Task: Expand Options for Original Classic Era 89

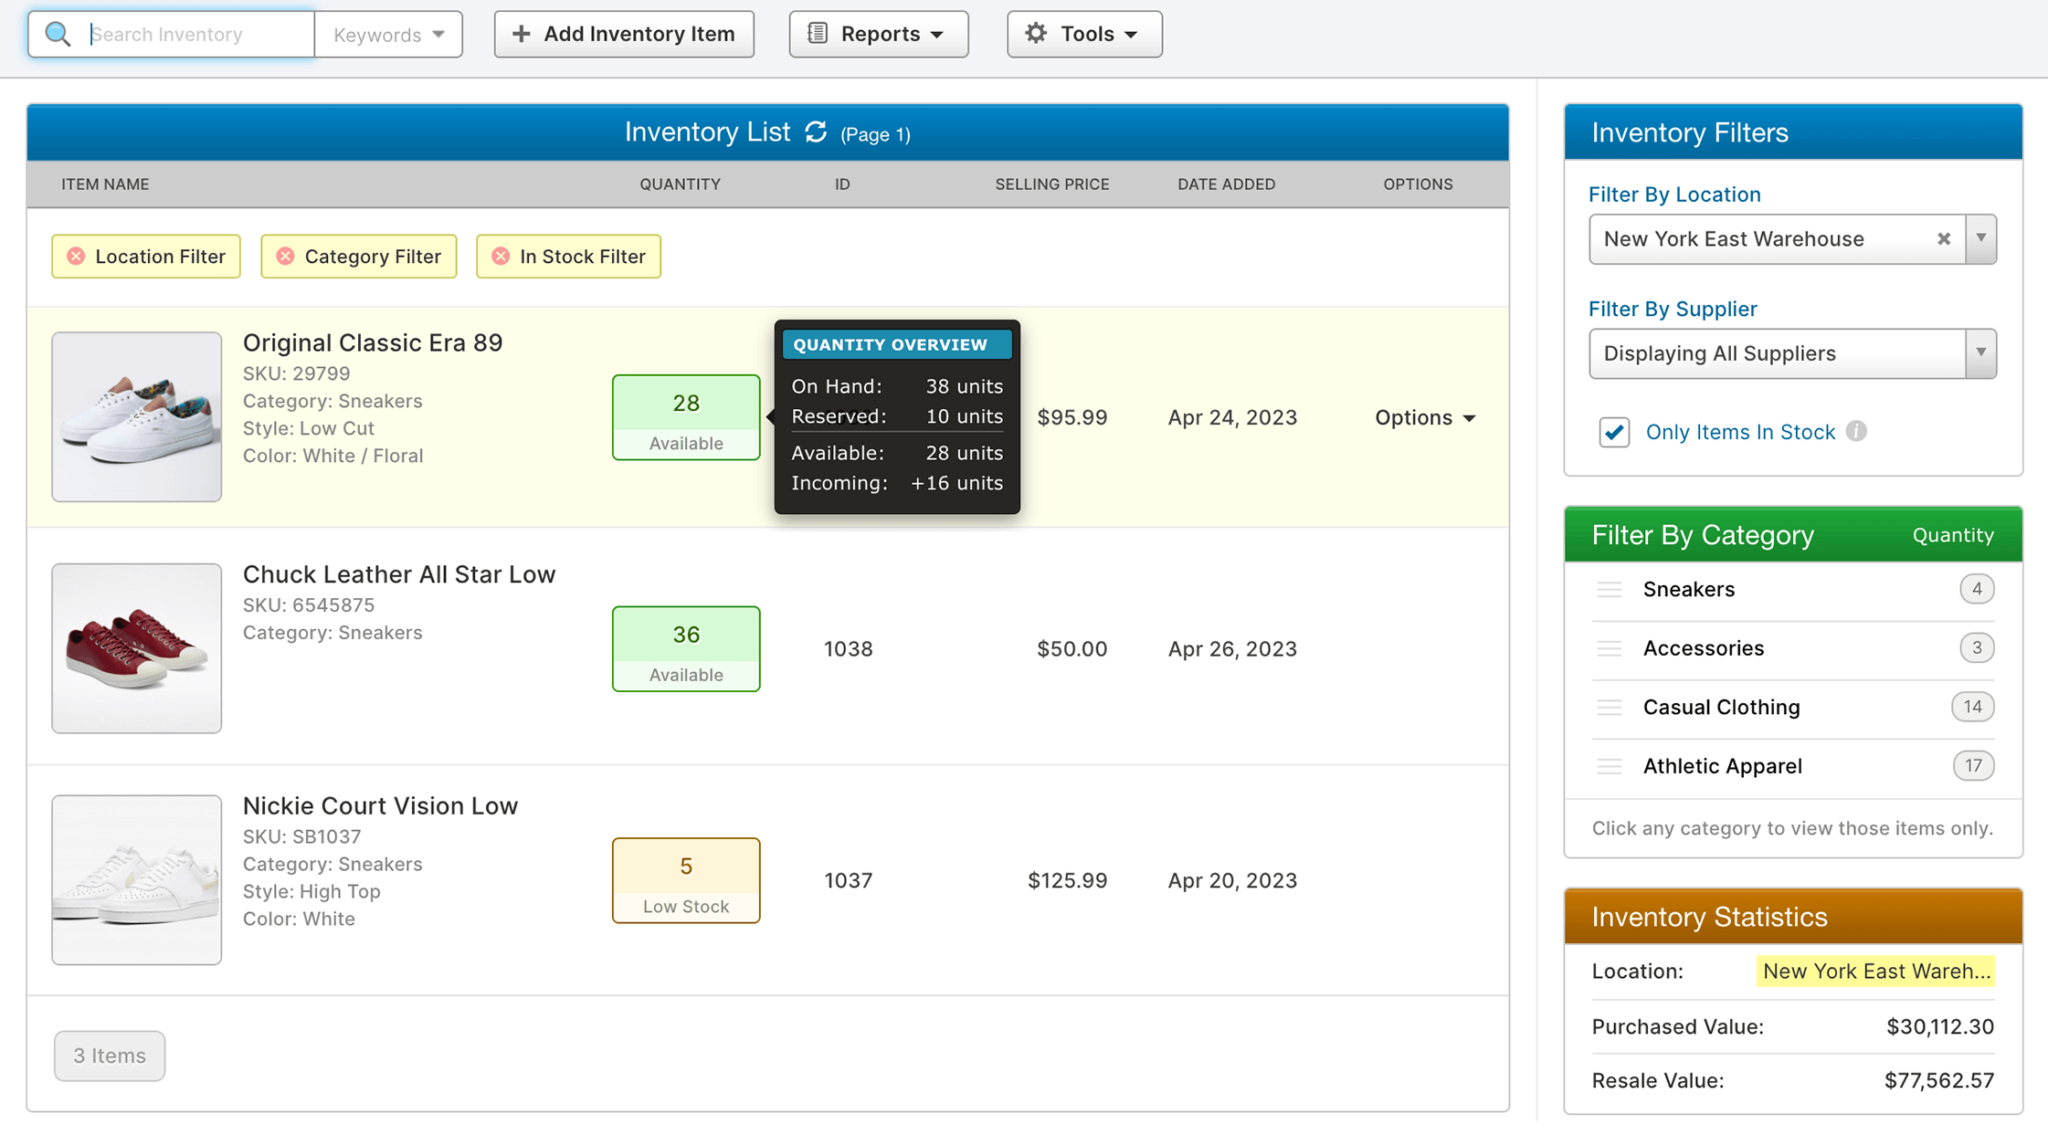Action: point(1424,417)
